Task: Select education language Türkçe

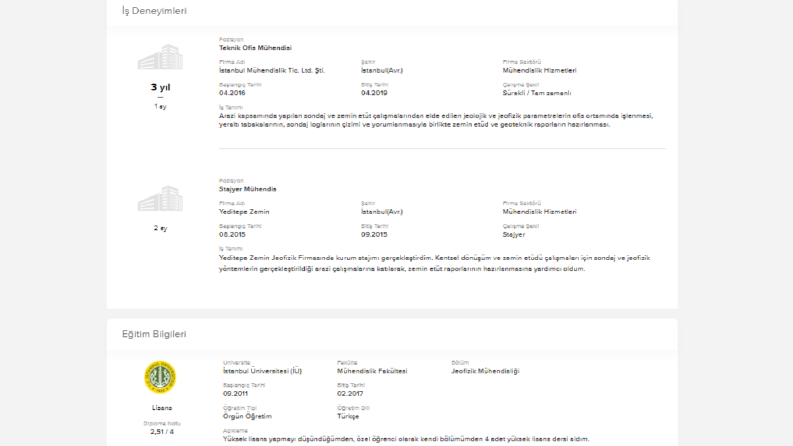Action: tap(348, 417)
